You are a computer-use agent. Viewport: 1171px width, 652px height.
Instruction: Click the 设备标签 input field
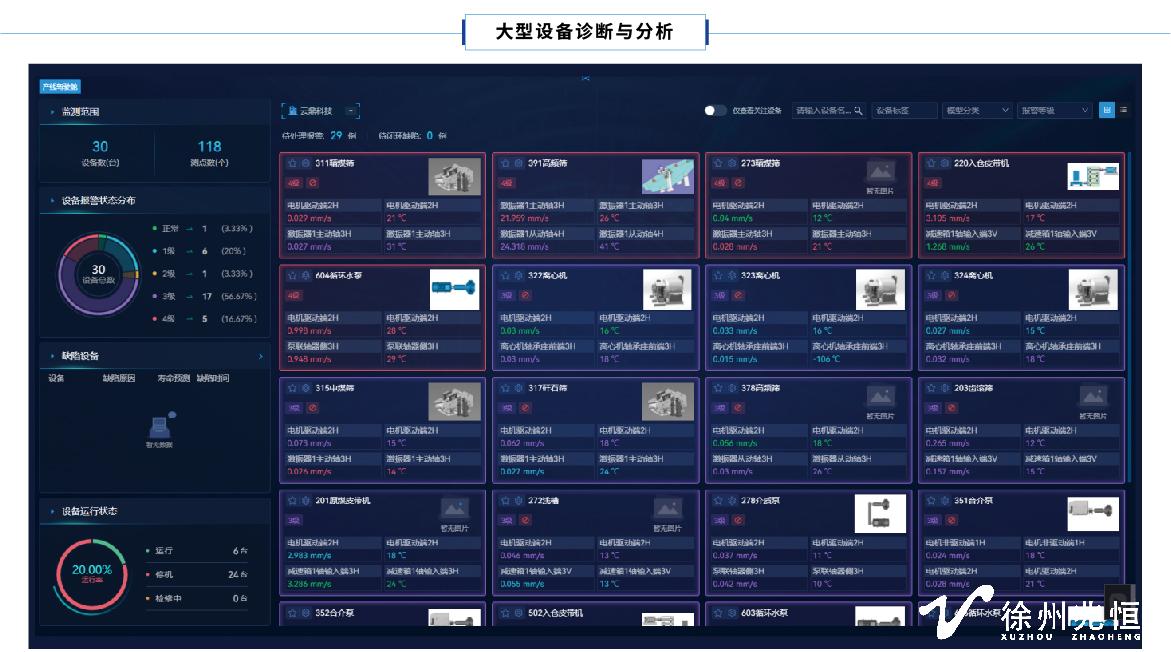tap(904, 111)
